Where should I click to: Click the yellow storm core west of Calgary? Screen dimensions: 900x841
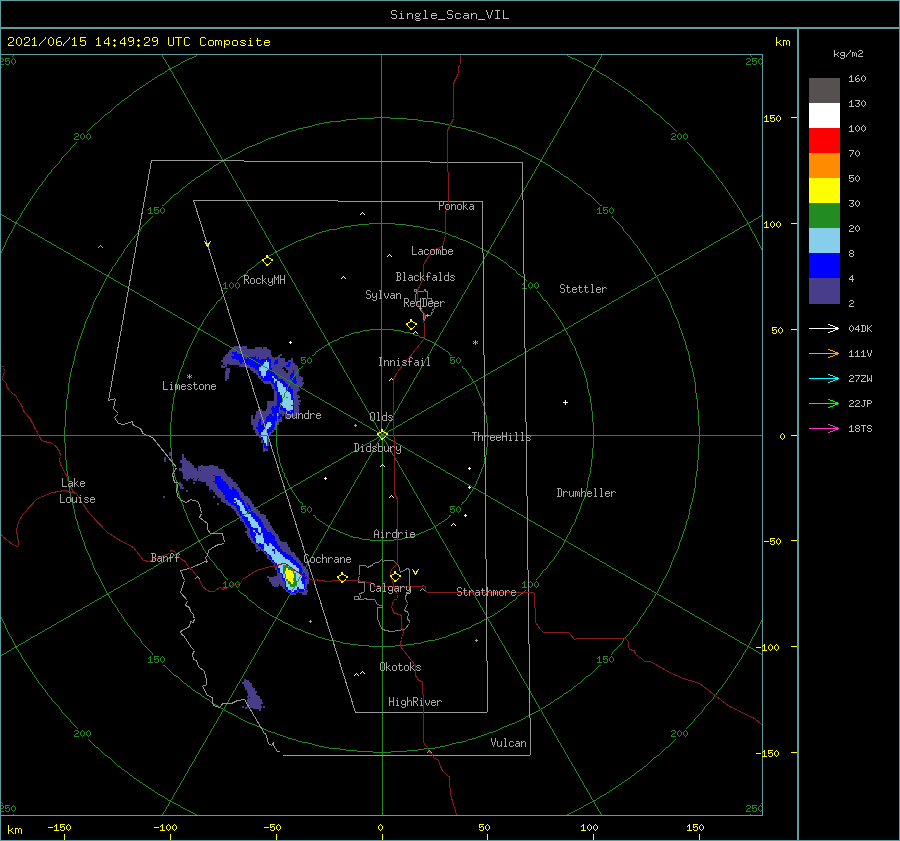tap(290, 574)
